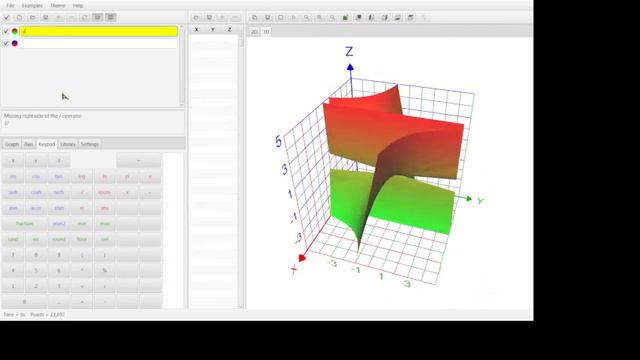640x360 pixels.
Task: Click the log keypad button
Action: (82, 177)
